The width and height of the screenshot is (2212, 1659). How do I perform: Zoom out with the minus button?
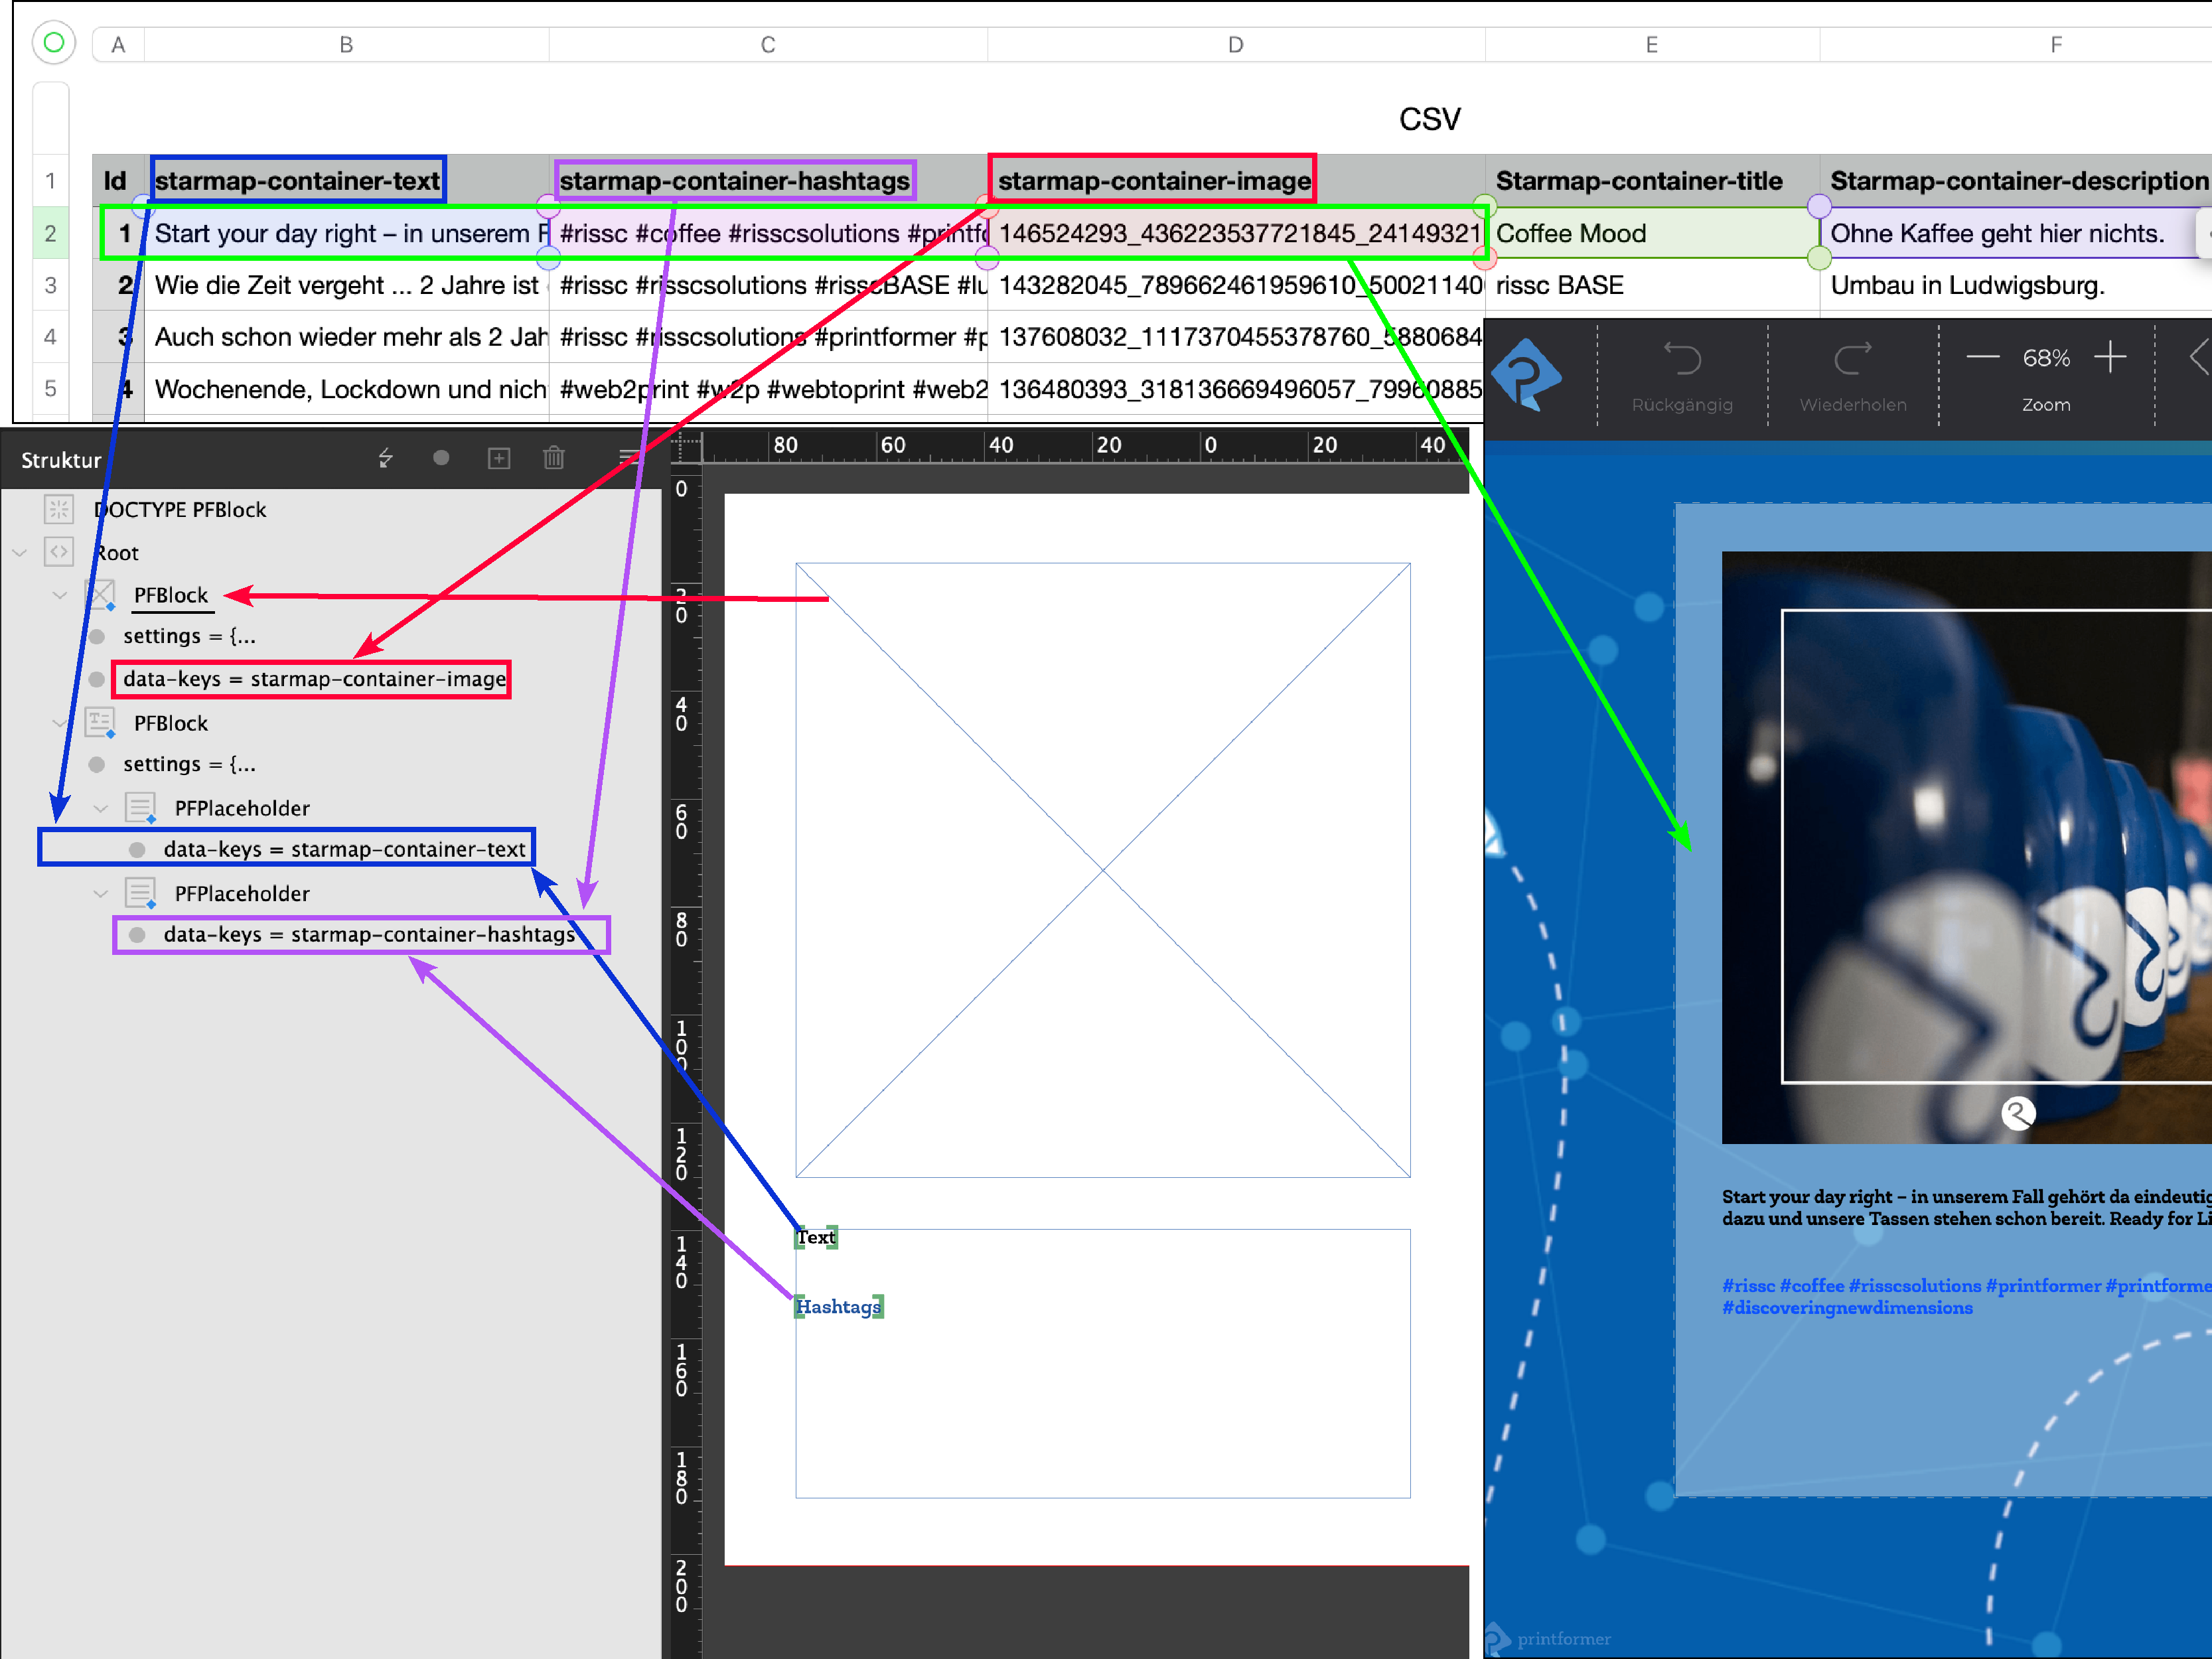1982,357
